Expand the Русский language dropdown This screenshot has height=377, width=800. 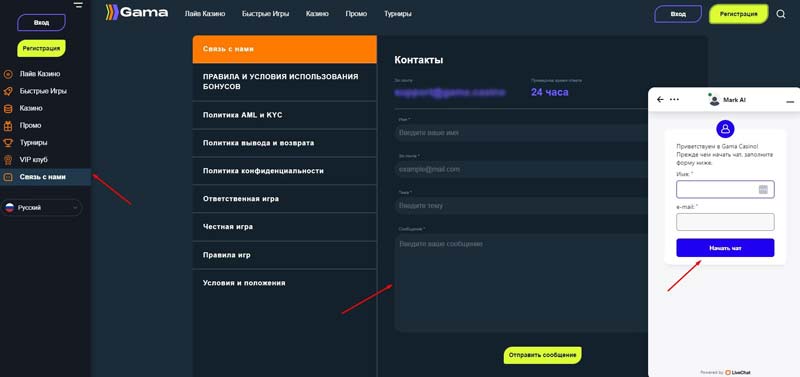point(41,208)
